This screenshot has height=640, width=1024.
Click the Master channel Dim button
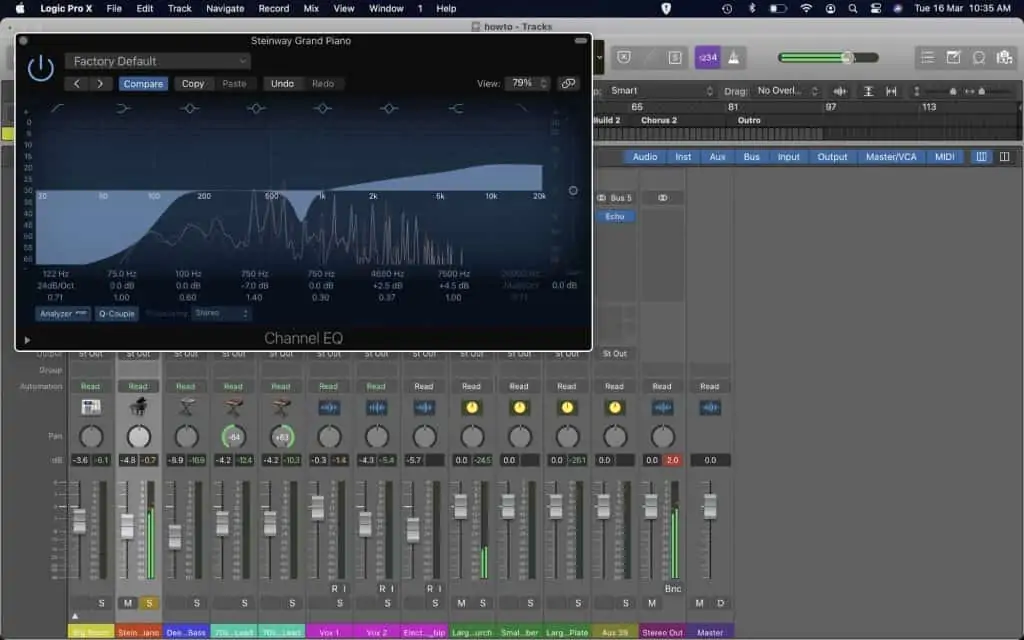[720, 603]
